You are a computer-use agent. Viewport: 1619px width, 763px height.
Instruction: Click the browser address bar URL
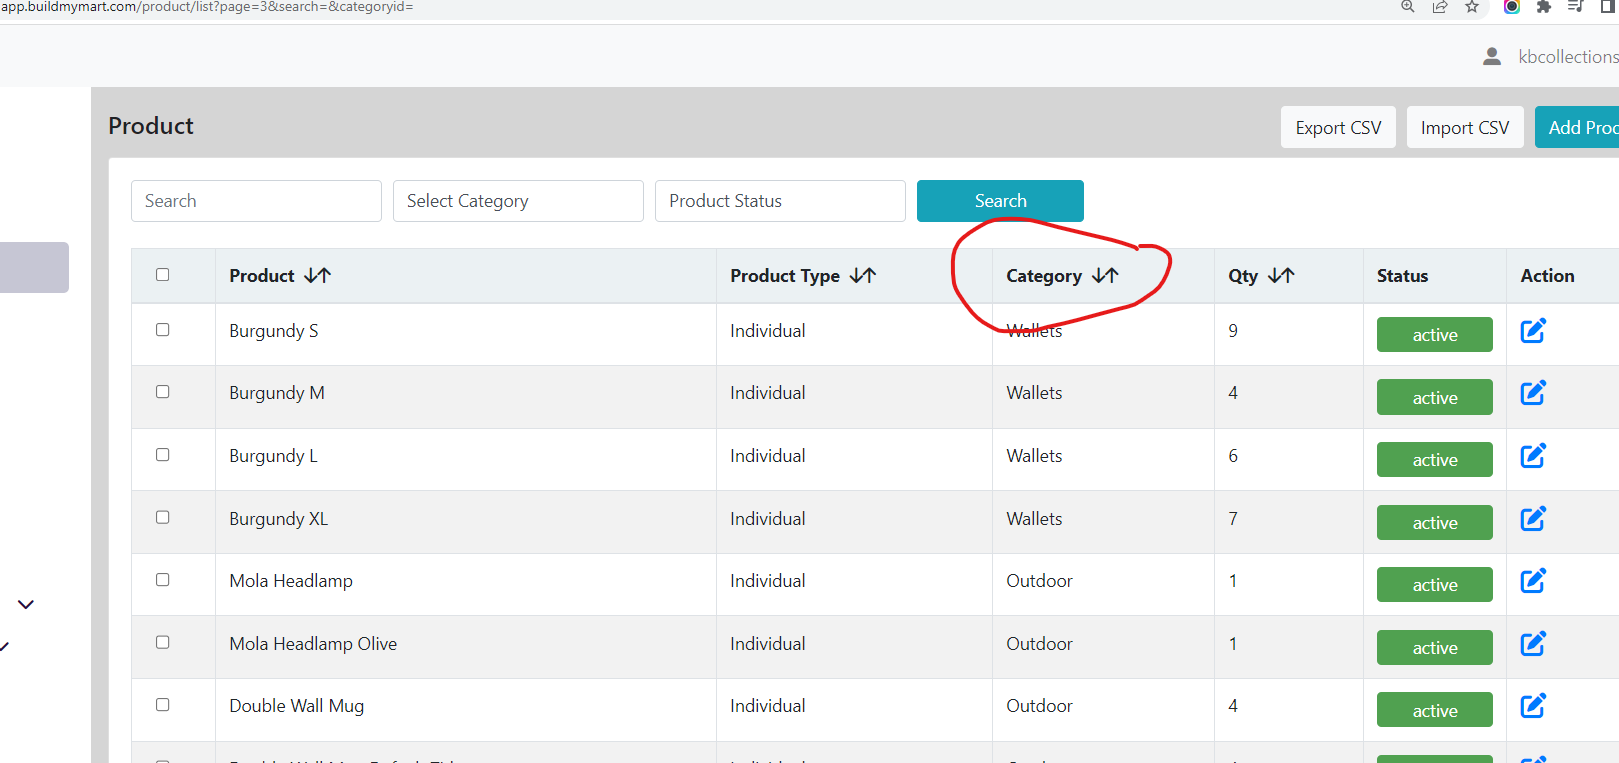[x=207, y=7]
